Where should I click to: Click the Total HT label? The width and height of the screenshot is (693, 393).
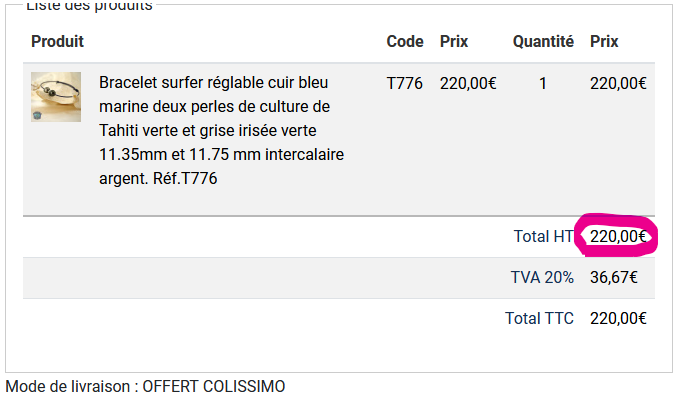coord(544,237)
